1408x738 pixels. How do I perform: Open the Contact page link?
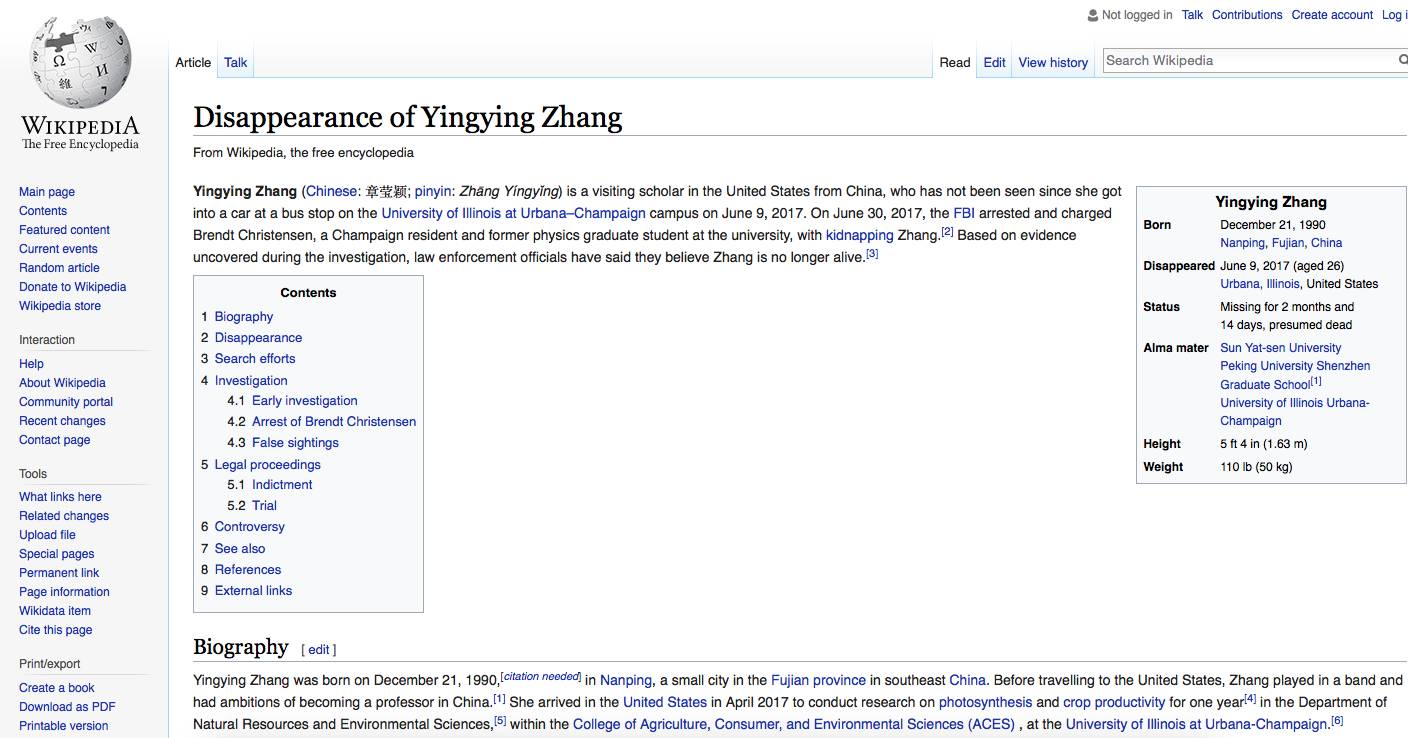54,440
